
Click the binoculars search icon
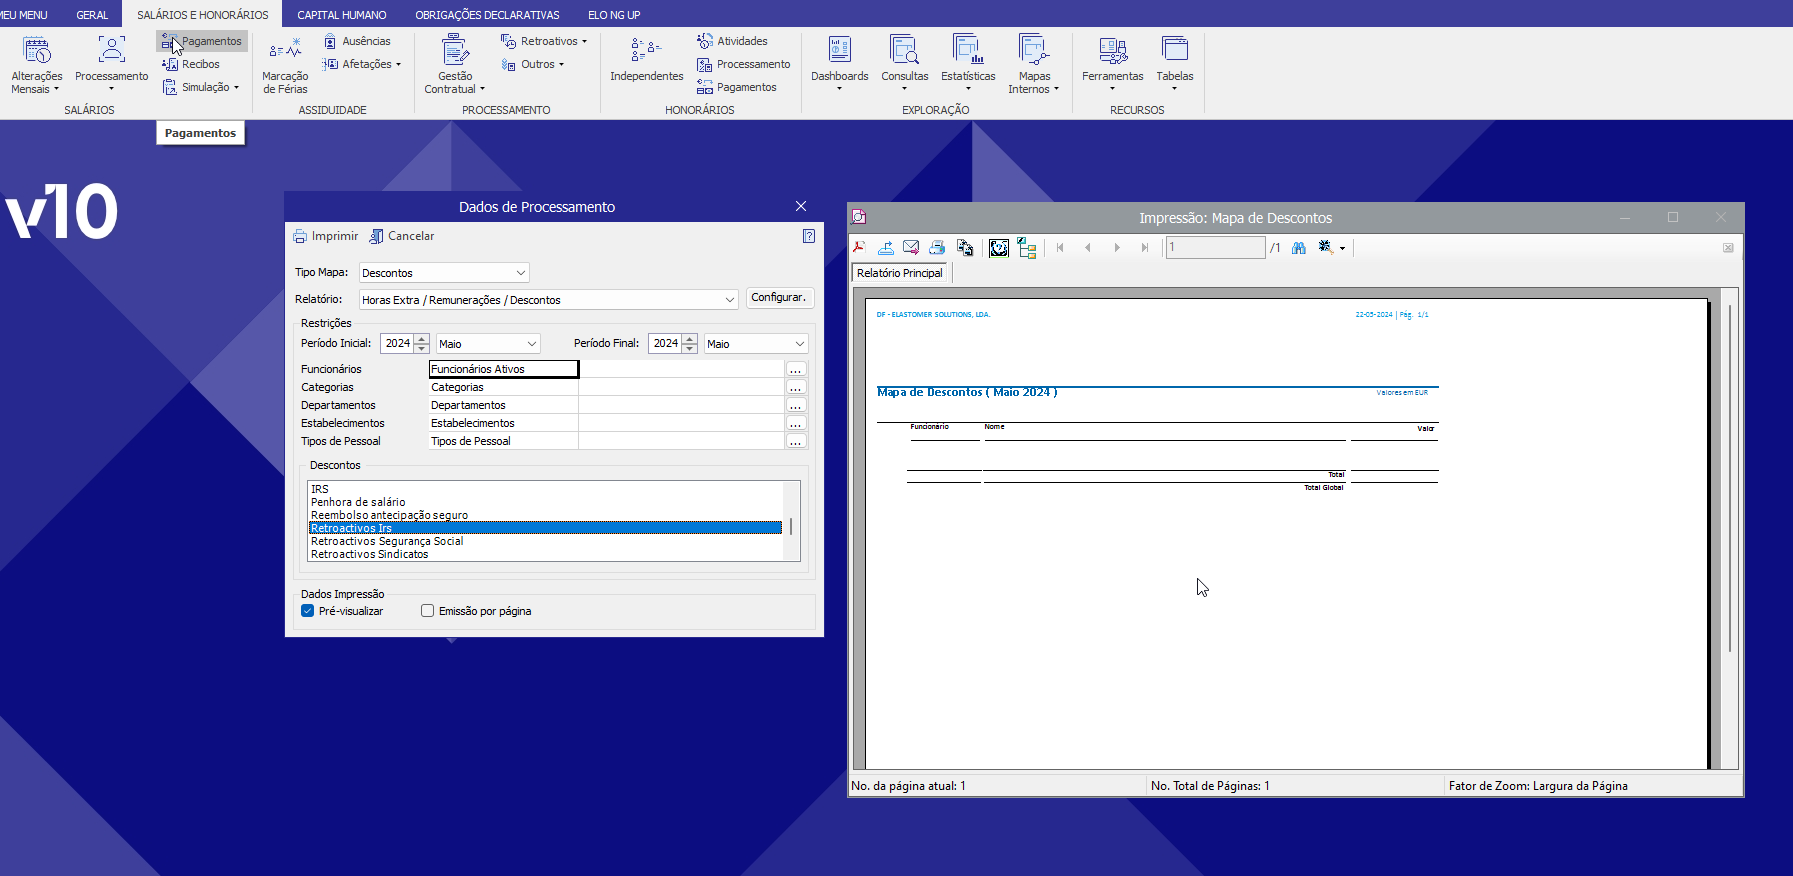1298,248
